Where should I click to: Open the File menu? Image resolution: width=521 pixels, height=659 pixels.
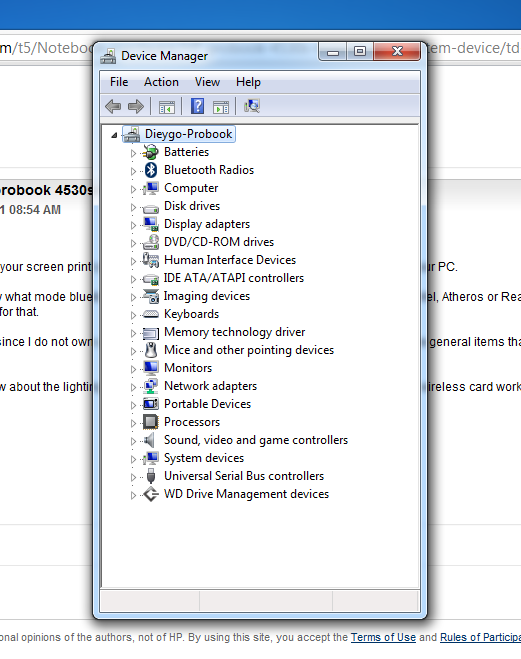coord(119,82)
